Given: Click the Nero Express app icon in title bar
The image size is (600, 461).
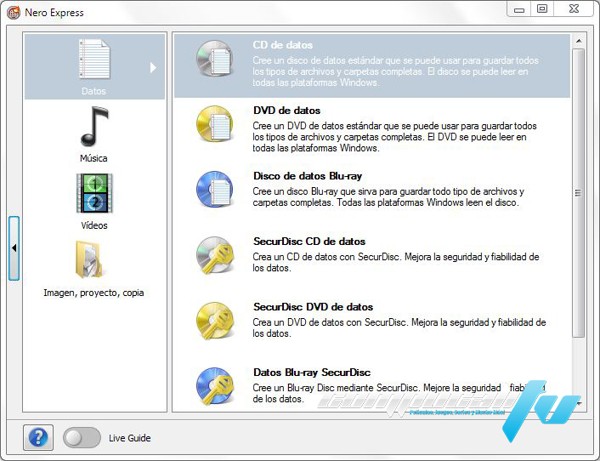Looking at the screenshot, I should pyautogui.click(x=13, y=13).
